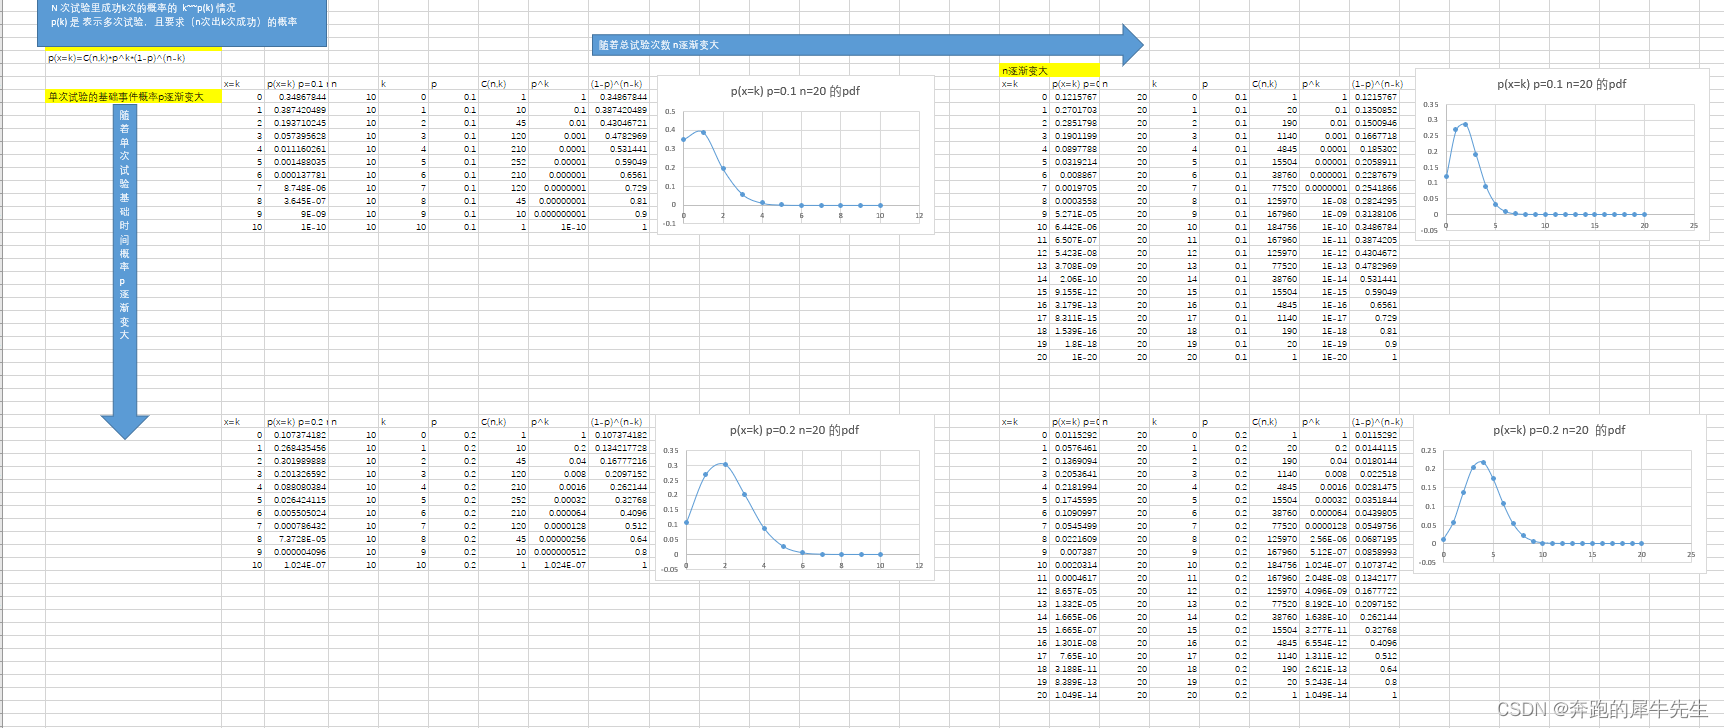Click cell with value 0.2181994
Viewport: 1724px width, 728px height.
point(1075,487)
